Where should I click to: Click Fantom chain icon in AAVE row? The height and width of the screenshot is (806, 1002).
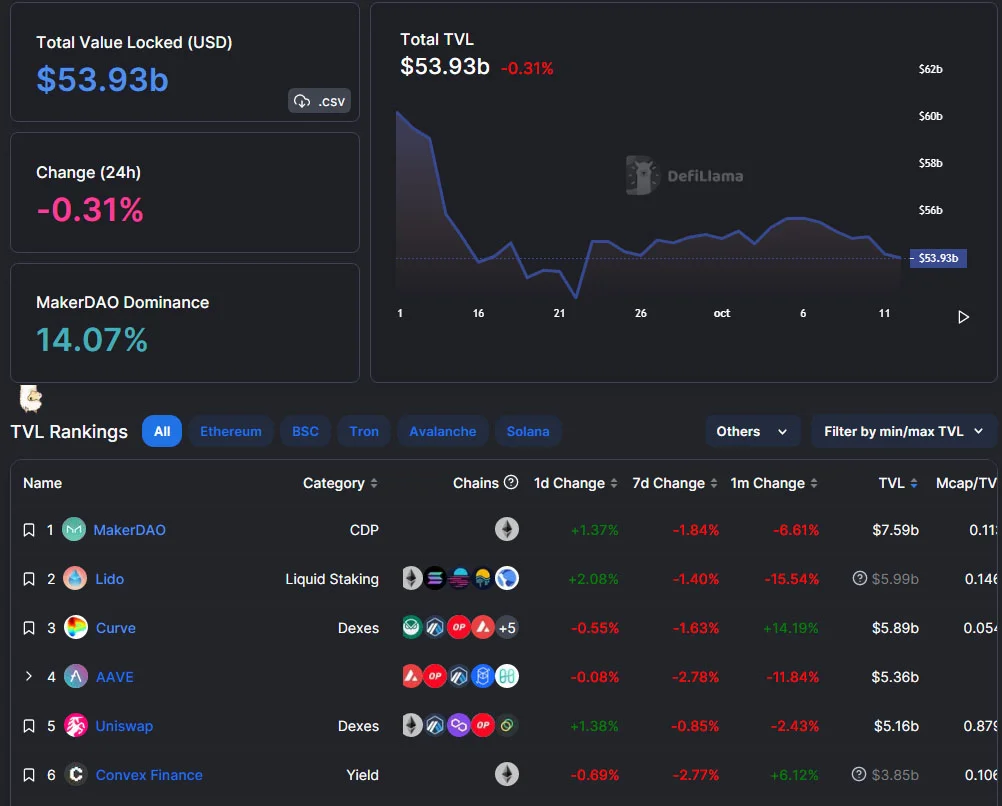482,676
